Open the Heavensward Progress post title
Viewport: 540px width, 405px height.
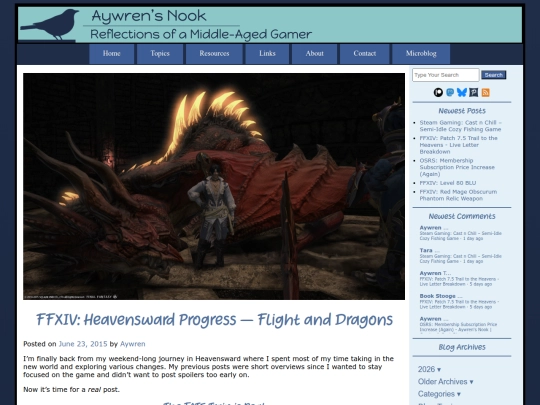coord(214,320)
